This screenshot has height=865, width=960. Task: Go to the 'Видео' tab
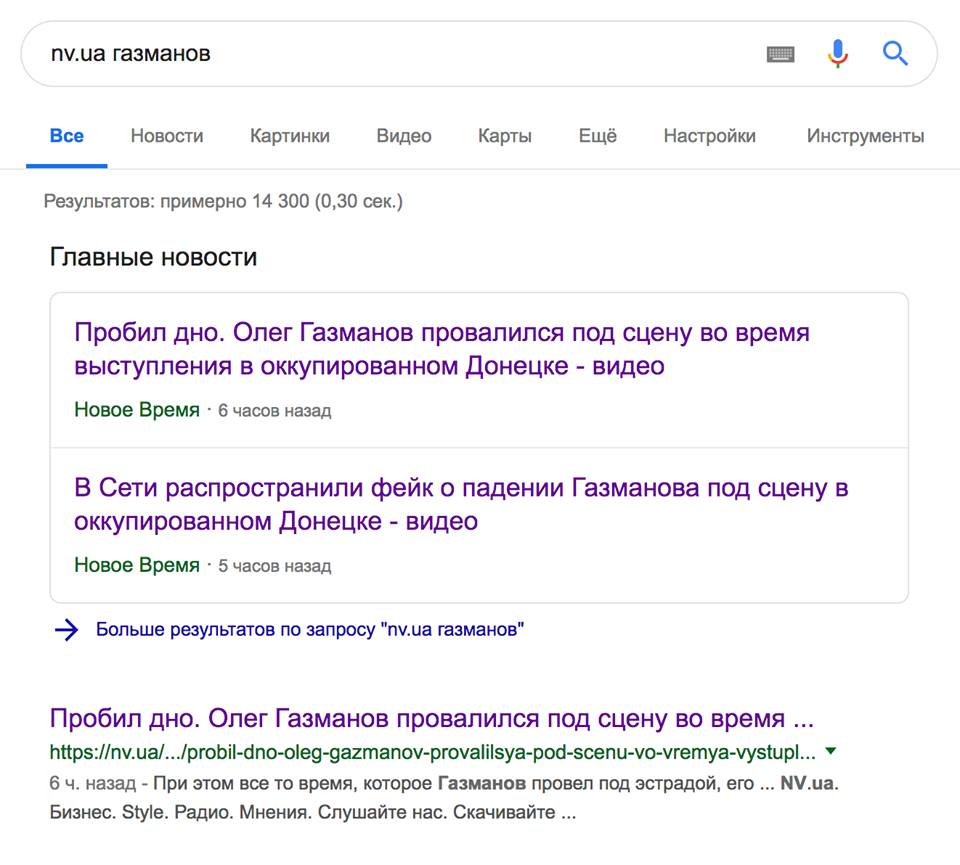[404, 136]
